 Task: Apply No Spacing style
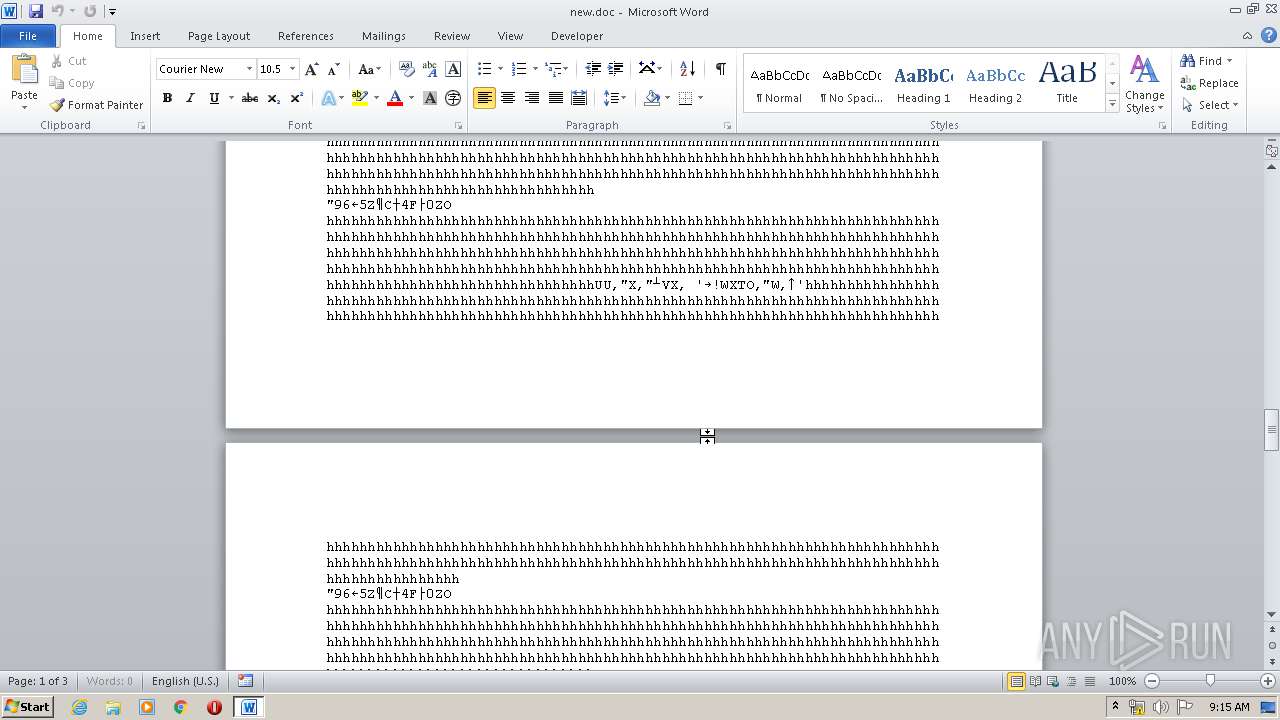pyautogui.click(x=851, y=84)
